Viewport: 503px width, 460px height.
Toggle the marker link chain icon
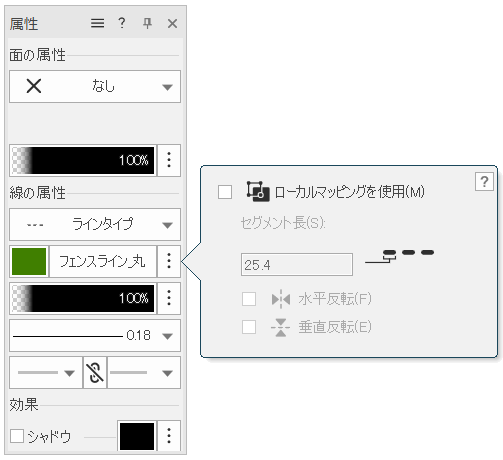(95, 372)
